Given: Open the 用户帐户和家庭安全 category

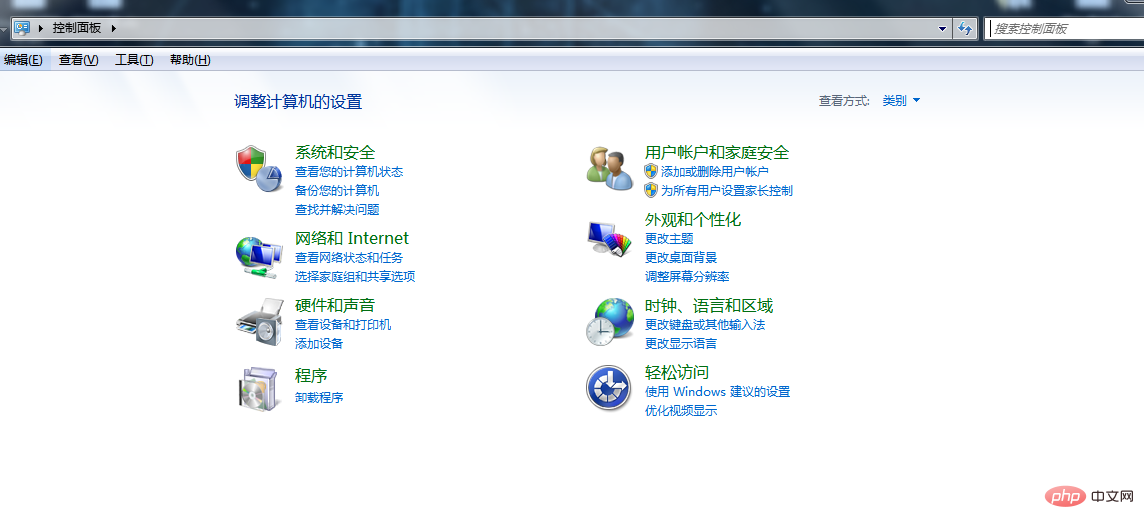Looking at the screenshot, I should 717,152.
